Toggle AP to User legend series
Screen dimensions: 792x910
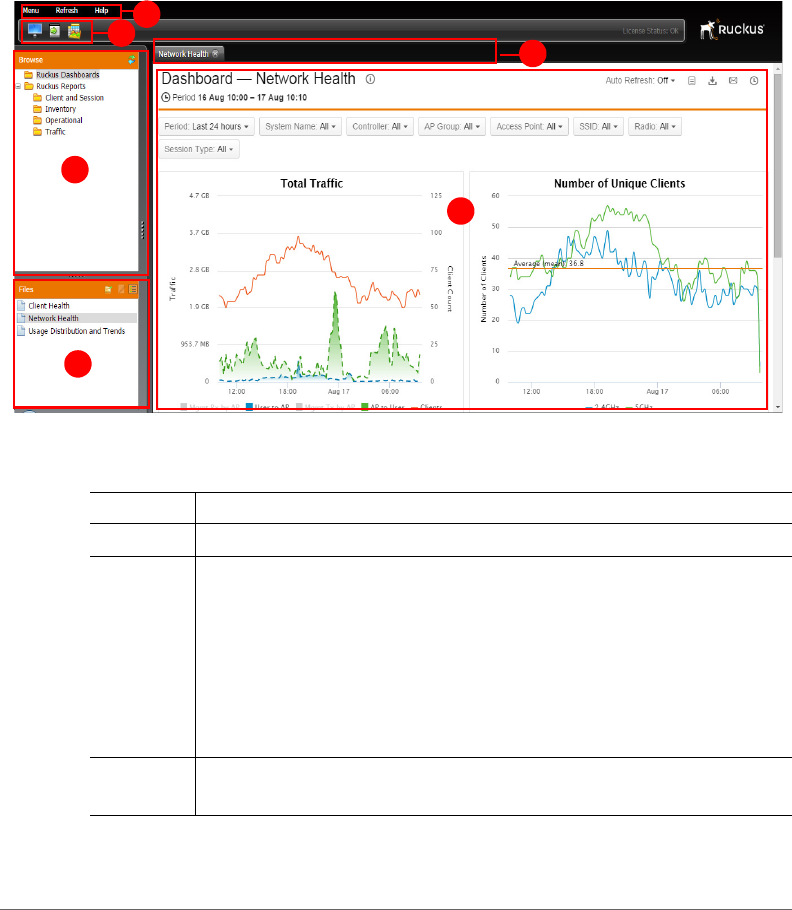coord(383,407)
